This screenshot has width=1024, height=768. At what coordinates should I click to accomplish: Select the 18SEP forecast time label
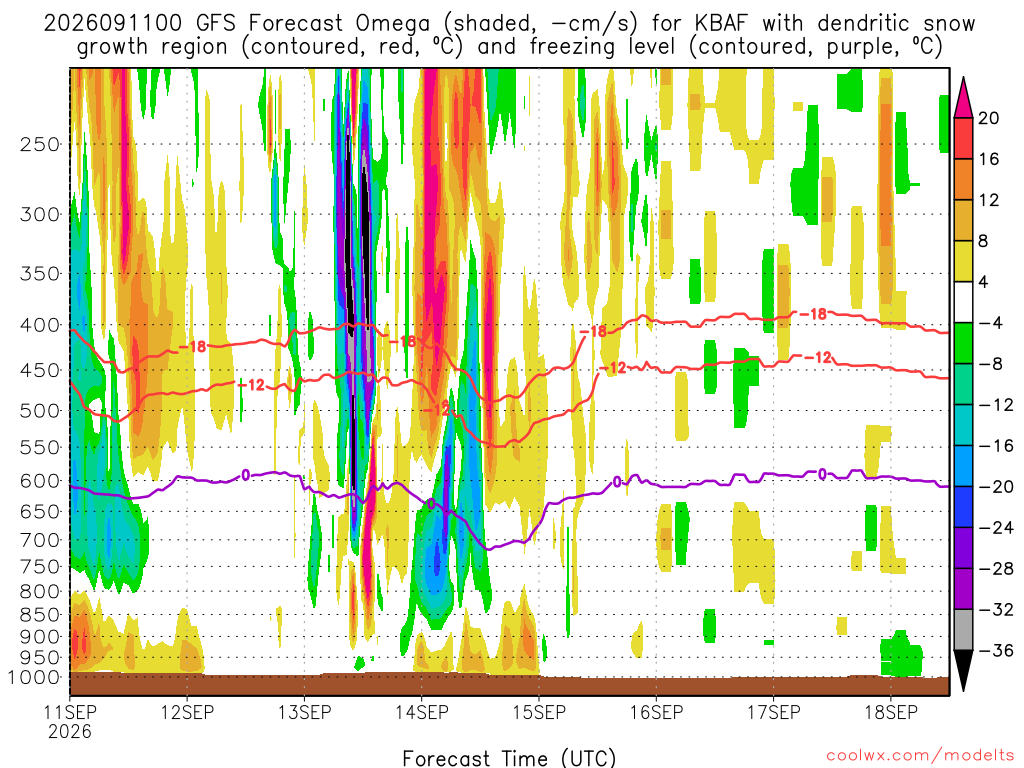(891, 712)
